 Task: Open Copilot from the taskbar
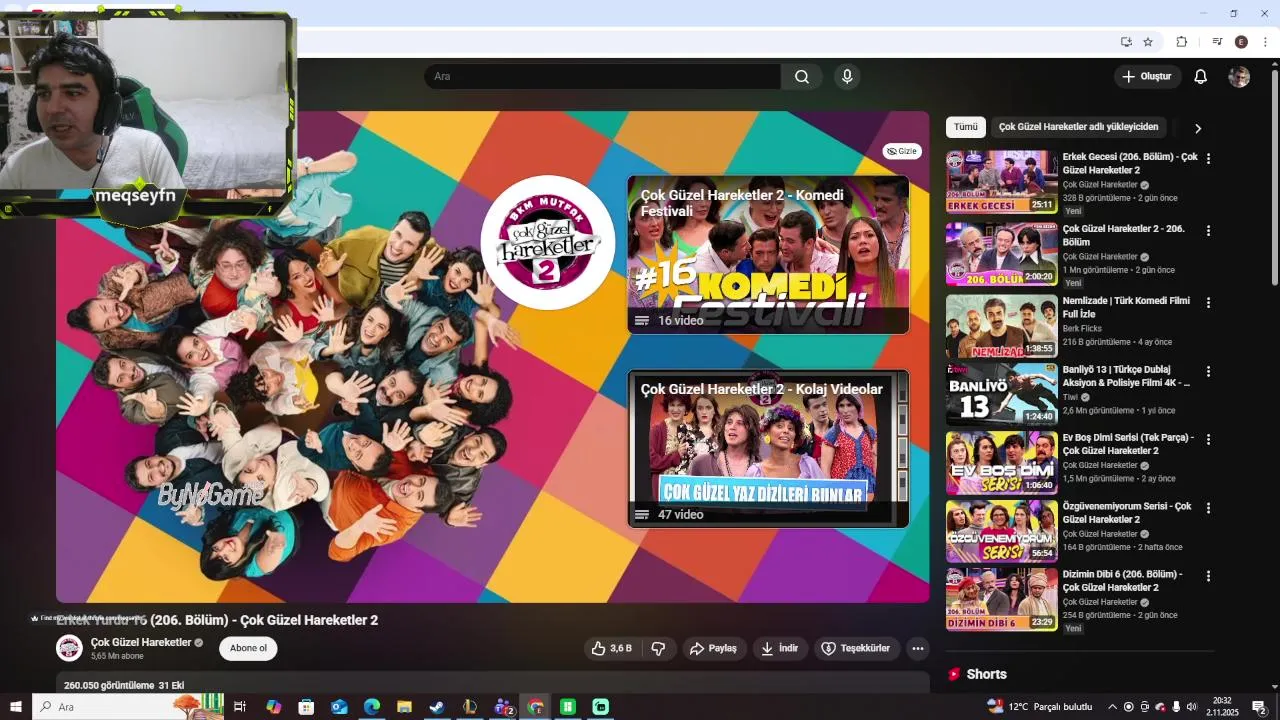coord(273,707)
